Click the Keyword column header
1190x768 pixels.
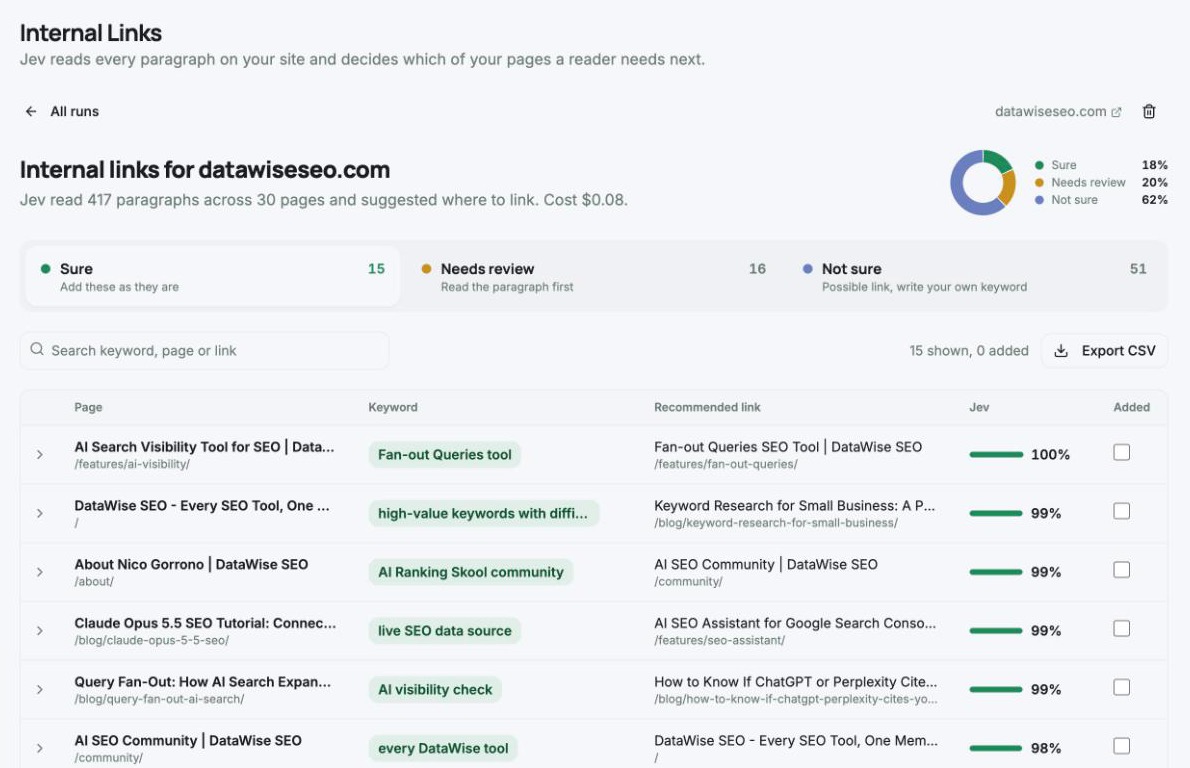click(x=393, y=407)
